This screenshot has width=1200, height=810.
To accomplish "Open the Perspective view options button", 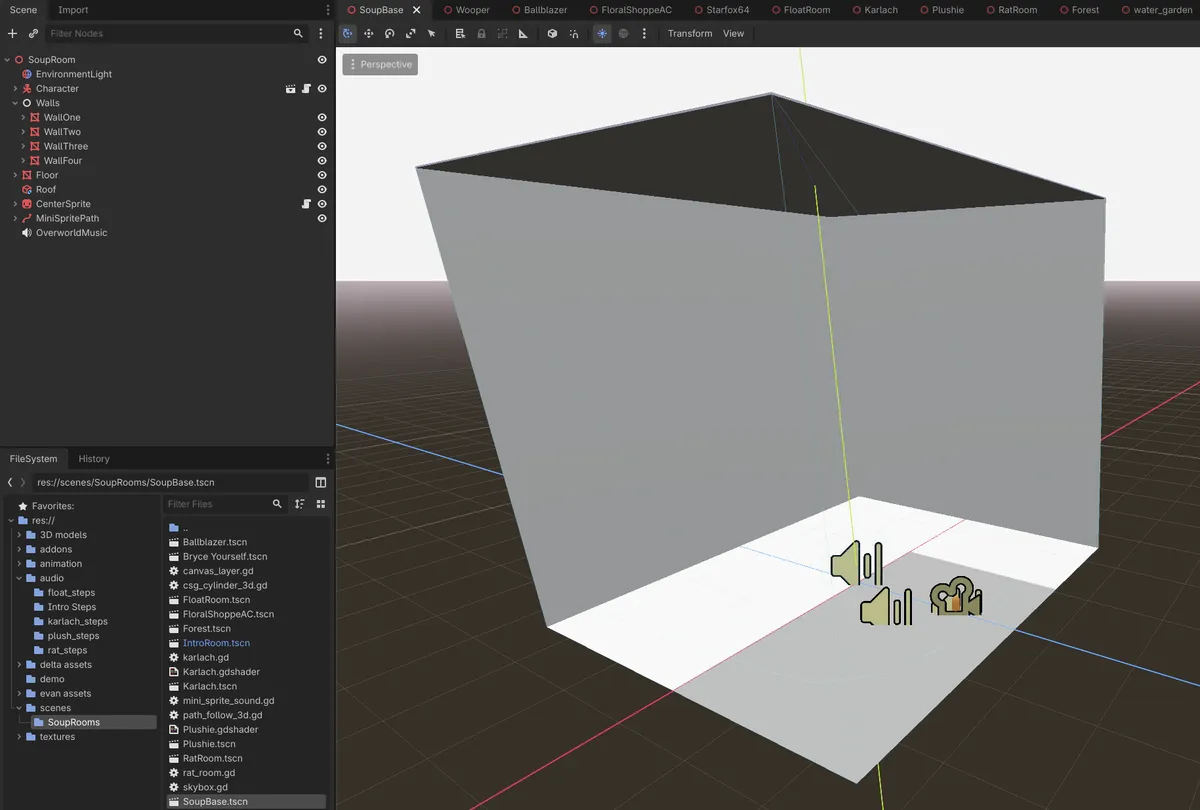I will [380, 64].
